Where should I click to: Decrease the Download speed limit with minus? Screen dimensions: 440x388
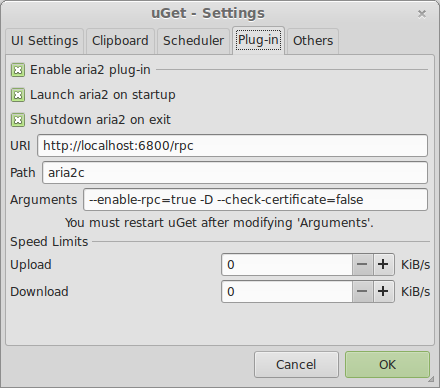(x=362, y=292)
